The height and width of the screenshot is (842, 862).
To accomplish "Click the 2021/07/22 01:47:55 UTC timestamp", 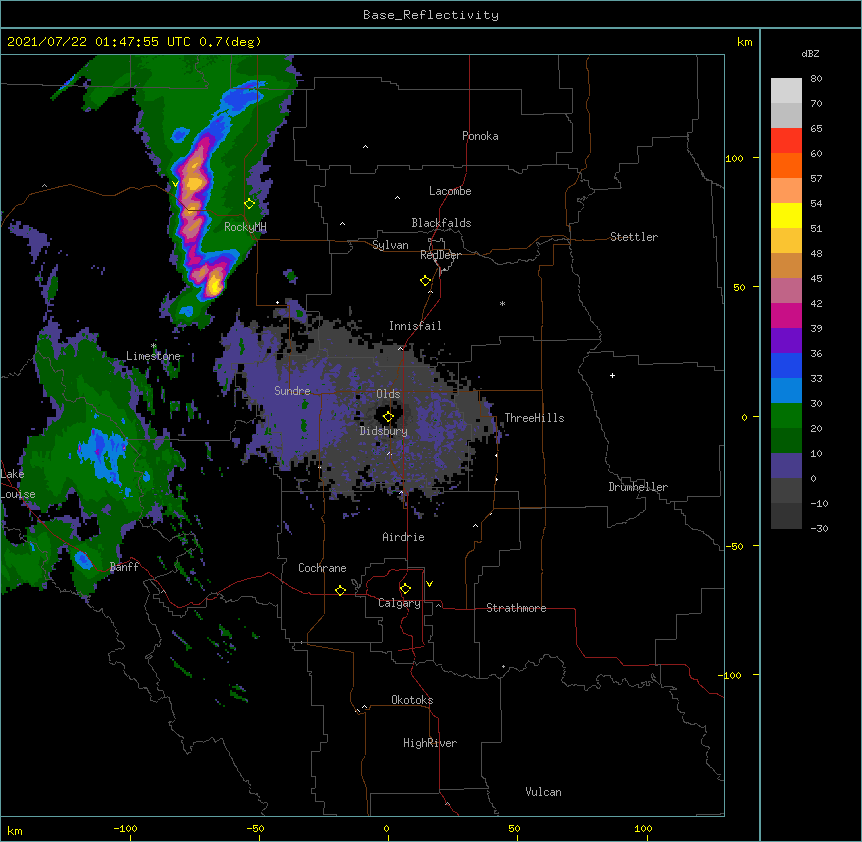I will click(x=99, y=42).
